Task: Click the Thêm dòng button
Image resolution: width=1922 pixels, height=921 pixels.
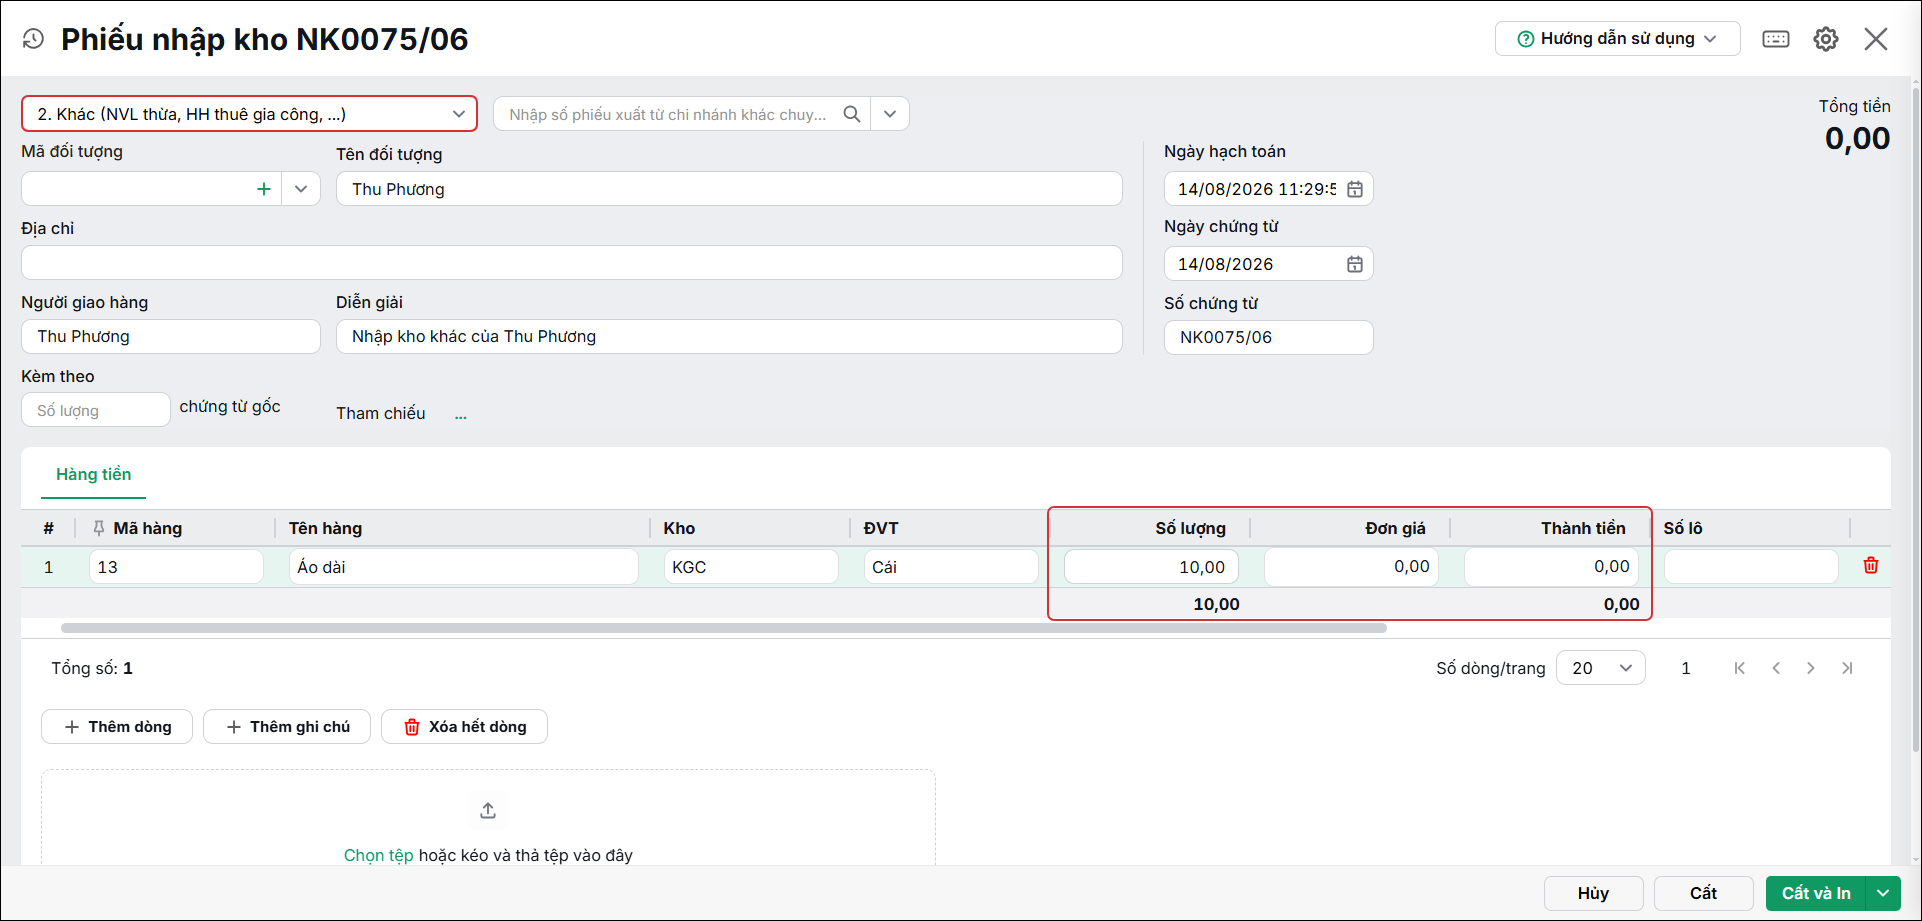Action: [118, 727]
